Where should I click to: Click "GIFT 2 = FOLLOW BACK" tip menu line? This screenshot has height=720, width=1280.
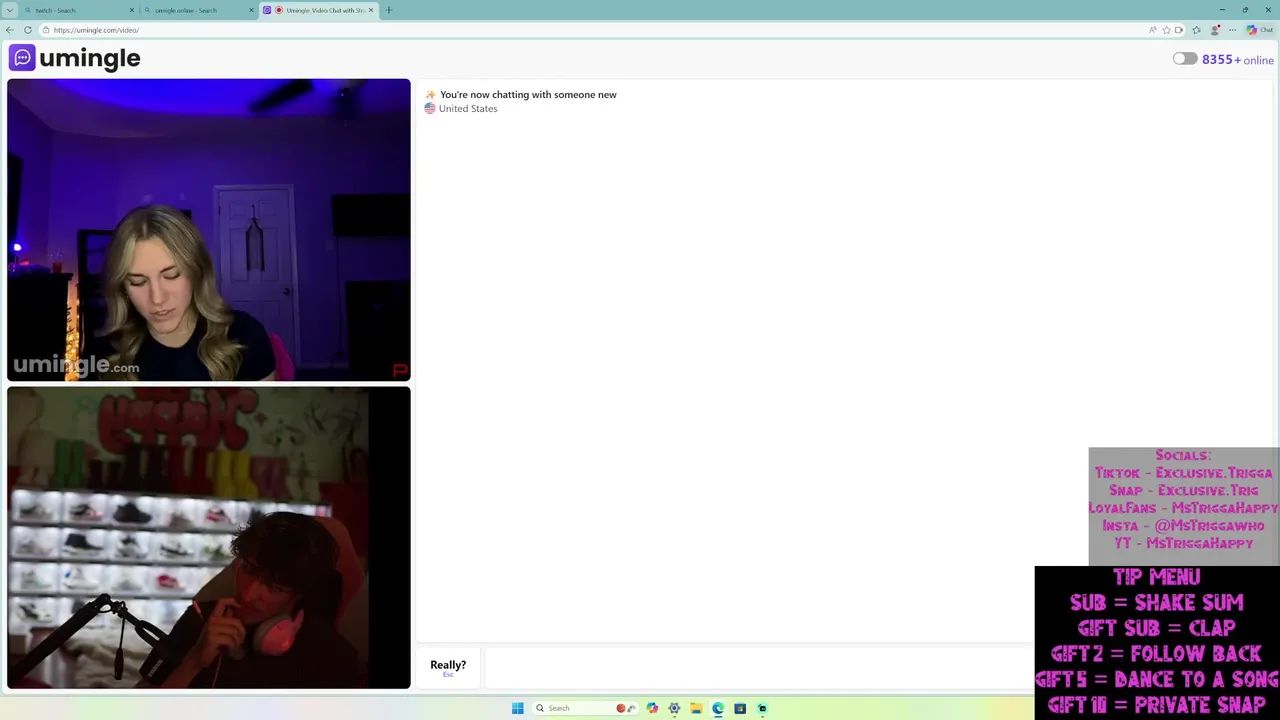point(1156,654)
